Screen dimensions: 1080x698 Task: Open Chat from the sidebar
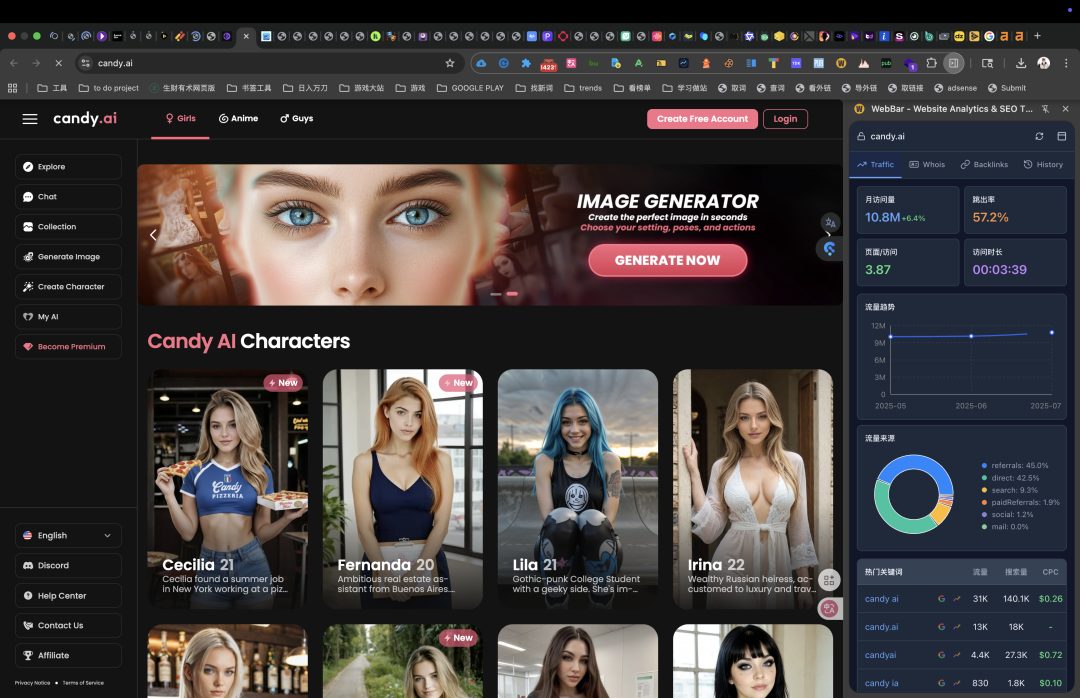(x=68, y=197)
